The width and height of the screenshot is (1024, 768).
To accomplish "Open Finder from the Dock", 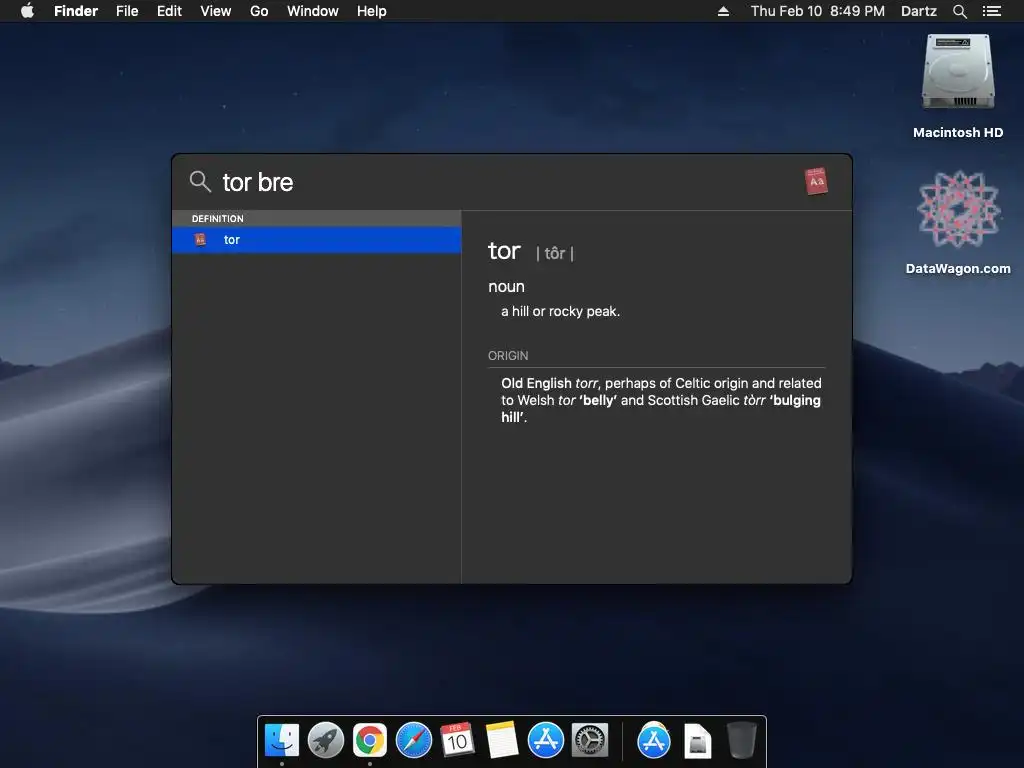I will (282, 741).
